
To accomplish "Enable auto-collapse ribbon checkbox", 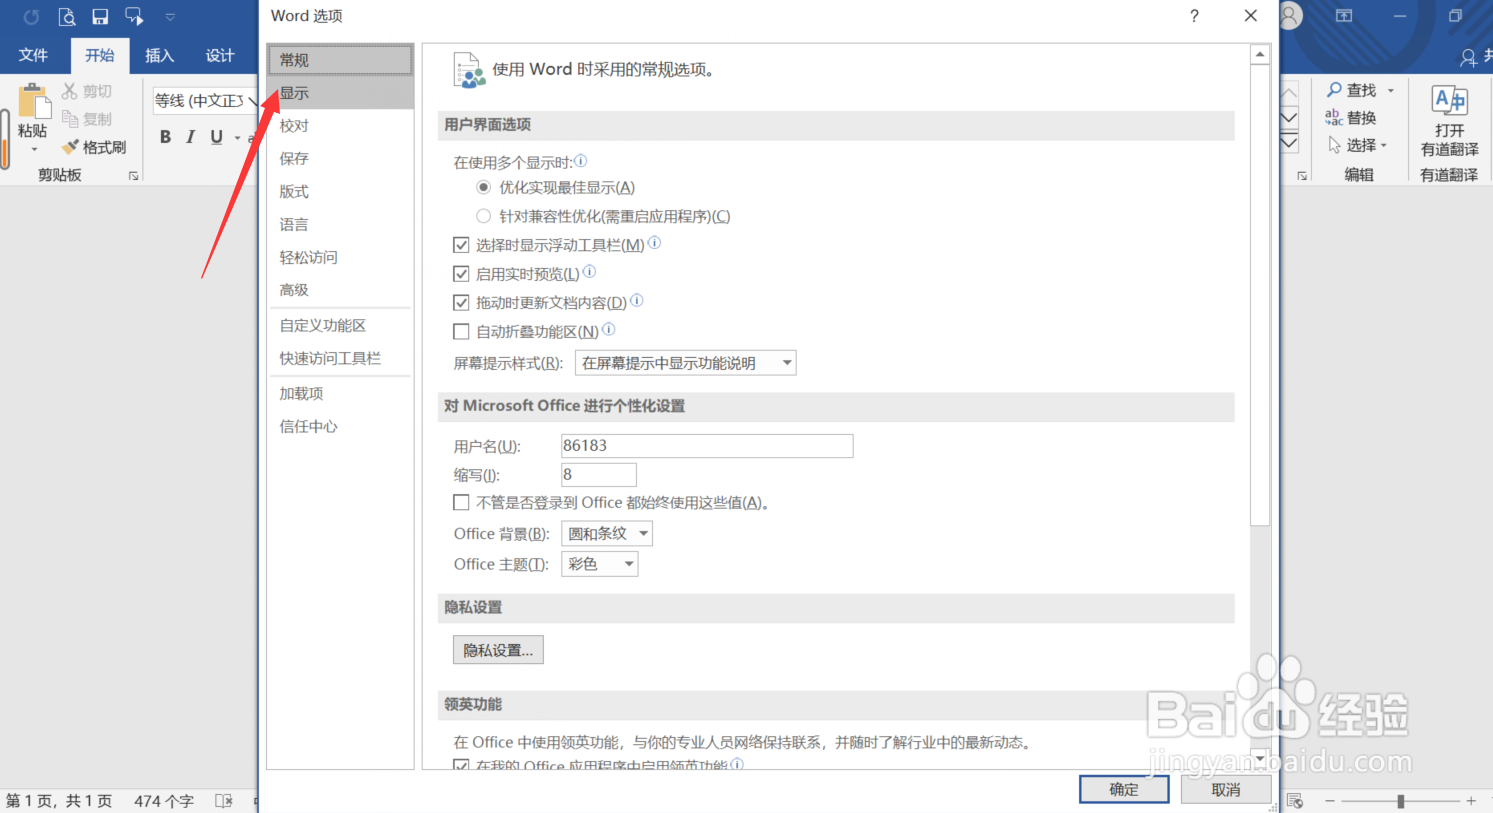I will coord(461,332).
